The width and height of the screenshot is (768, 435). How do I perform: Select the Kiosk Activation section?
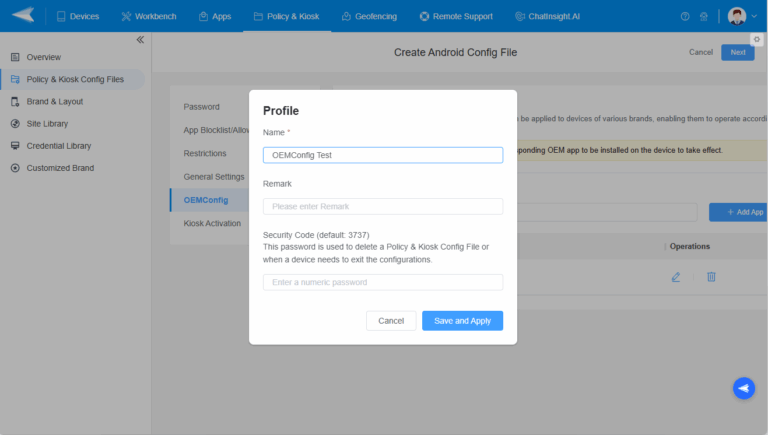212,223
